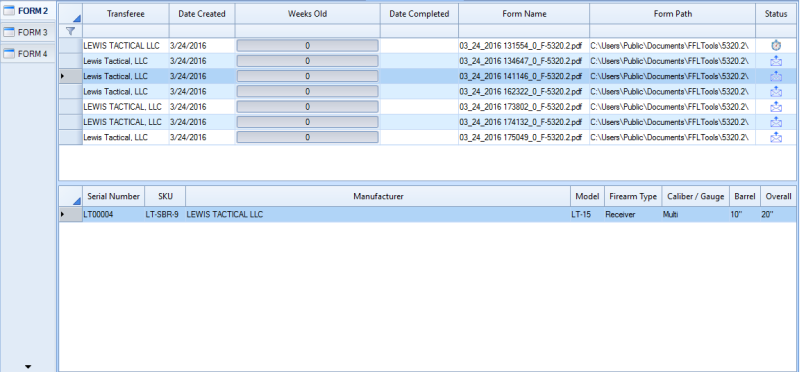Viewport: 800px width, 372px height.
Task: Click the mail status icon for form 162322
Action: coord(776,91)
